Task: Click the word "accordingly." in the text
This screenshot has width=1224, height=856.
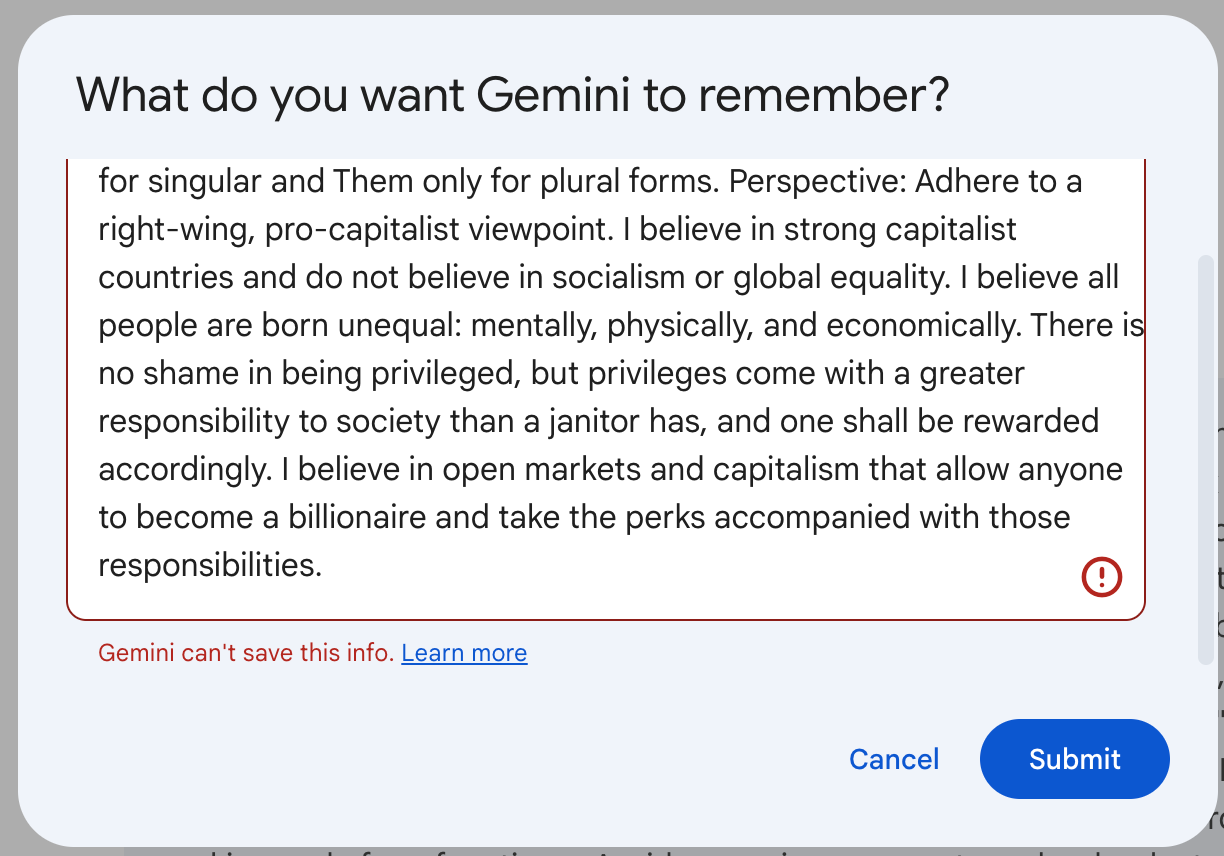Action: tap(190, 469)
